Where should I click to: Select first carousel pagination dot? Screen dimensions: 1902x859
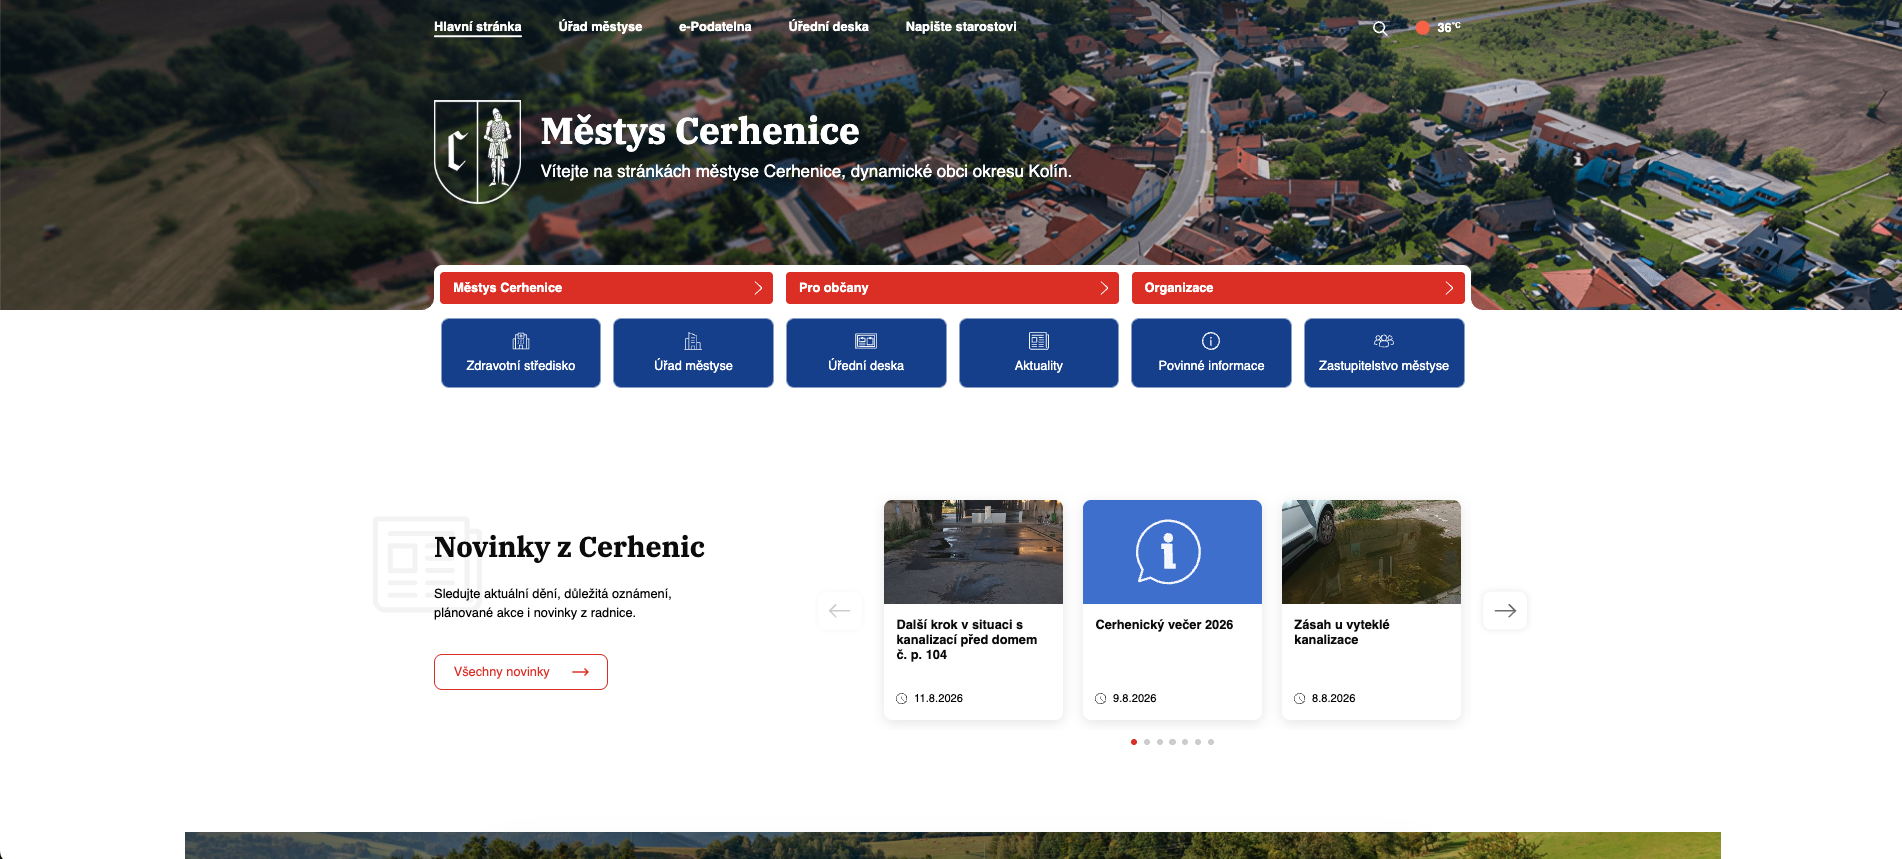click(1134, 742)
